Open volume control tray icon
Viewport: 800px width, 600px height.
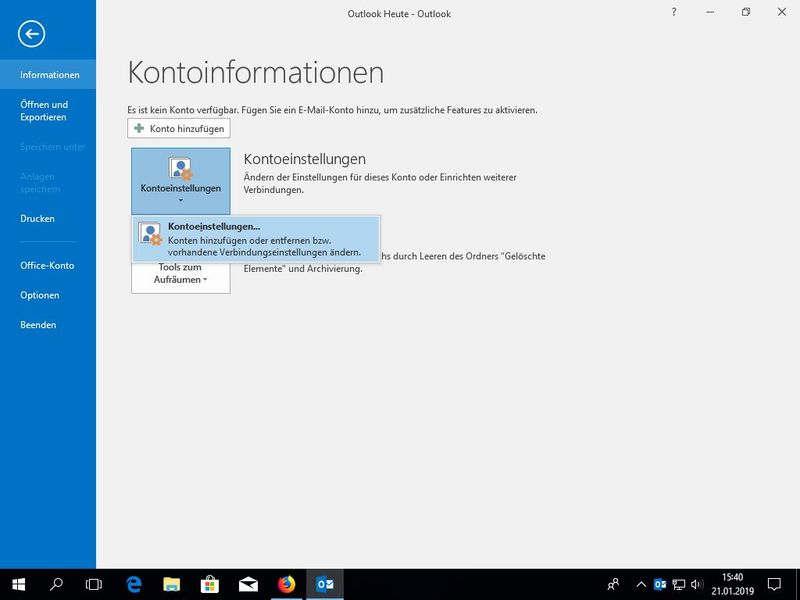tap(697, 584)
